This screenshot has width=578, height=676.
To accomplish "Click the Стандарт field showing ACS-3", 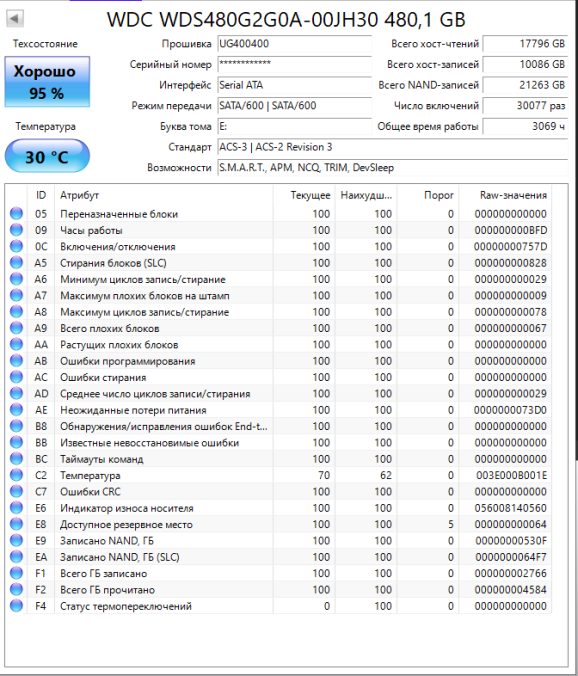I will (x=393, y=147).
